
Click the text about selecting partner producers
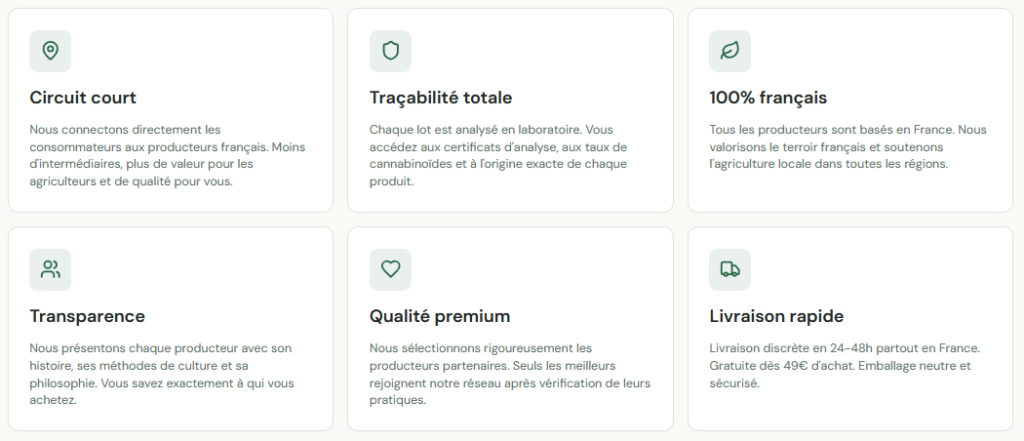(x=510, y=374)
